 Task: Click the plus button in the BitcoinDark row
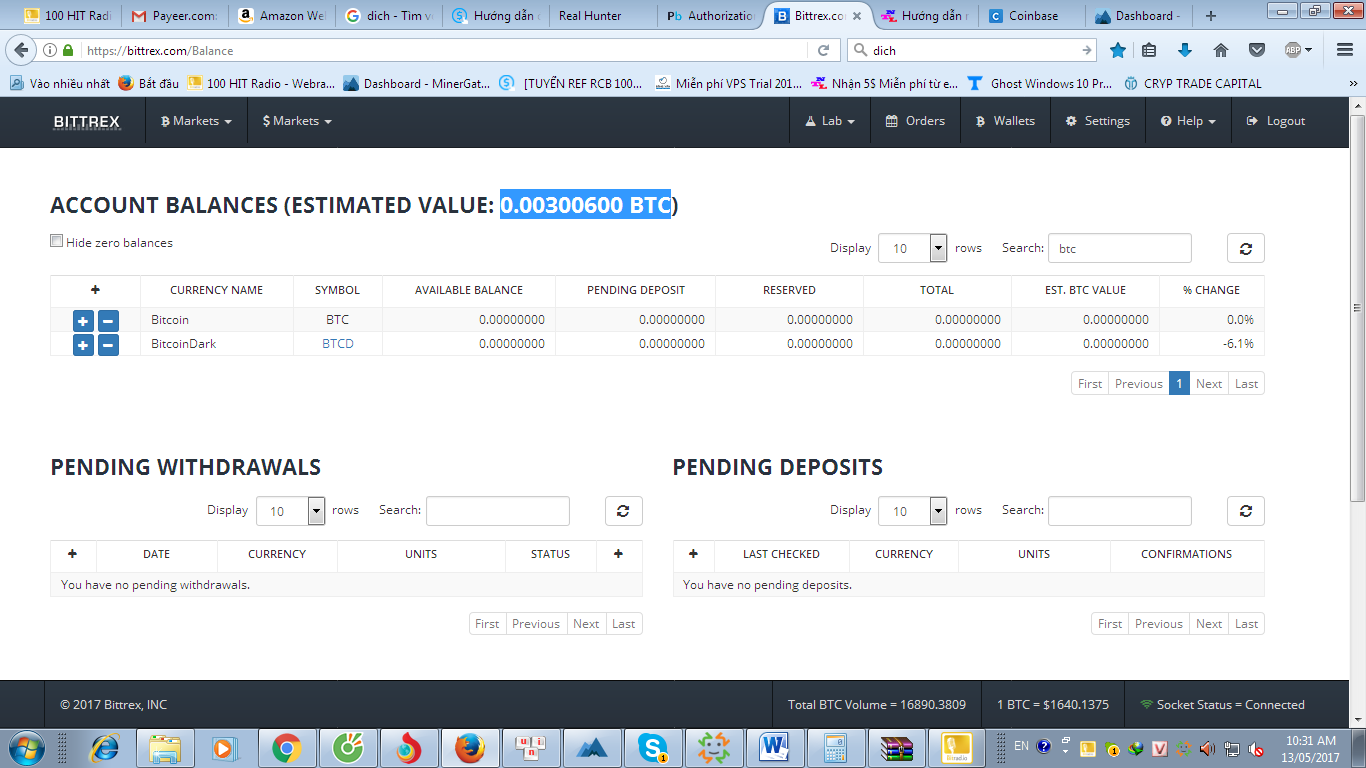click(x=83, y=345)
